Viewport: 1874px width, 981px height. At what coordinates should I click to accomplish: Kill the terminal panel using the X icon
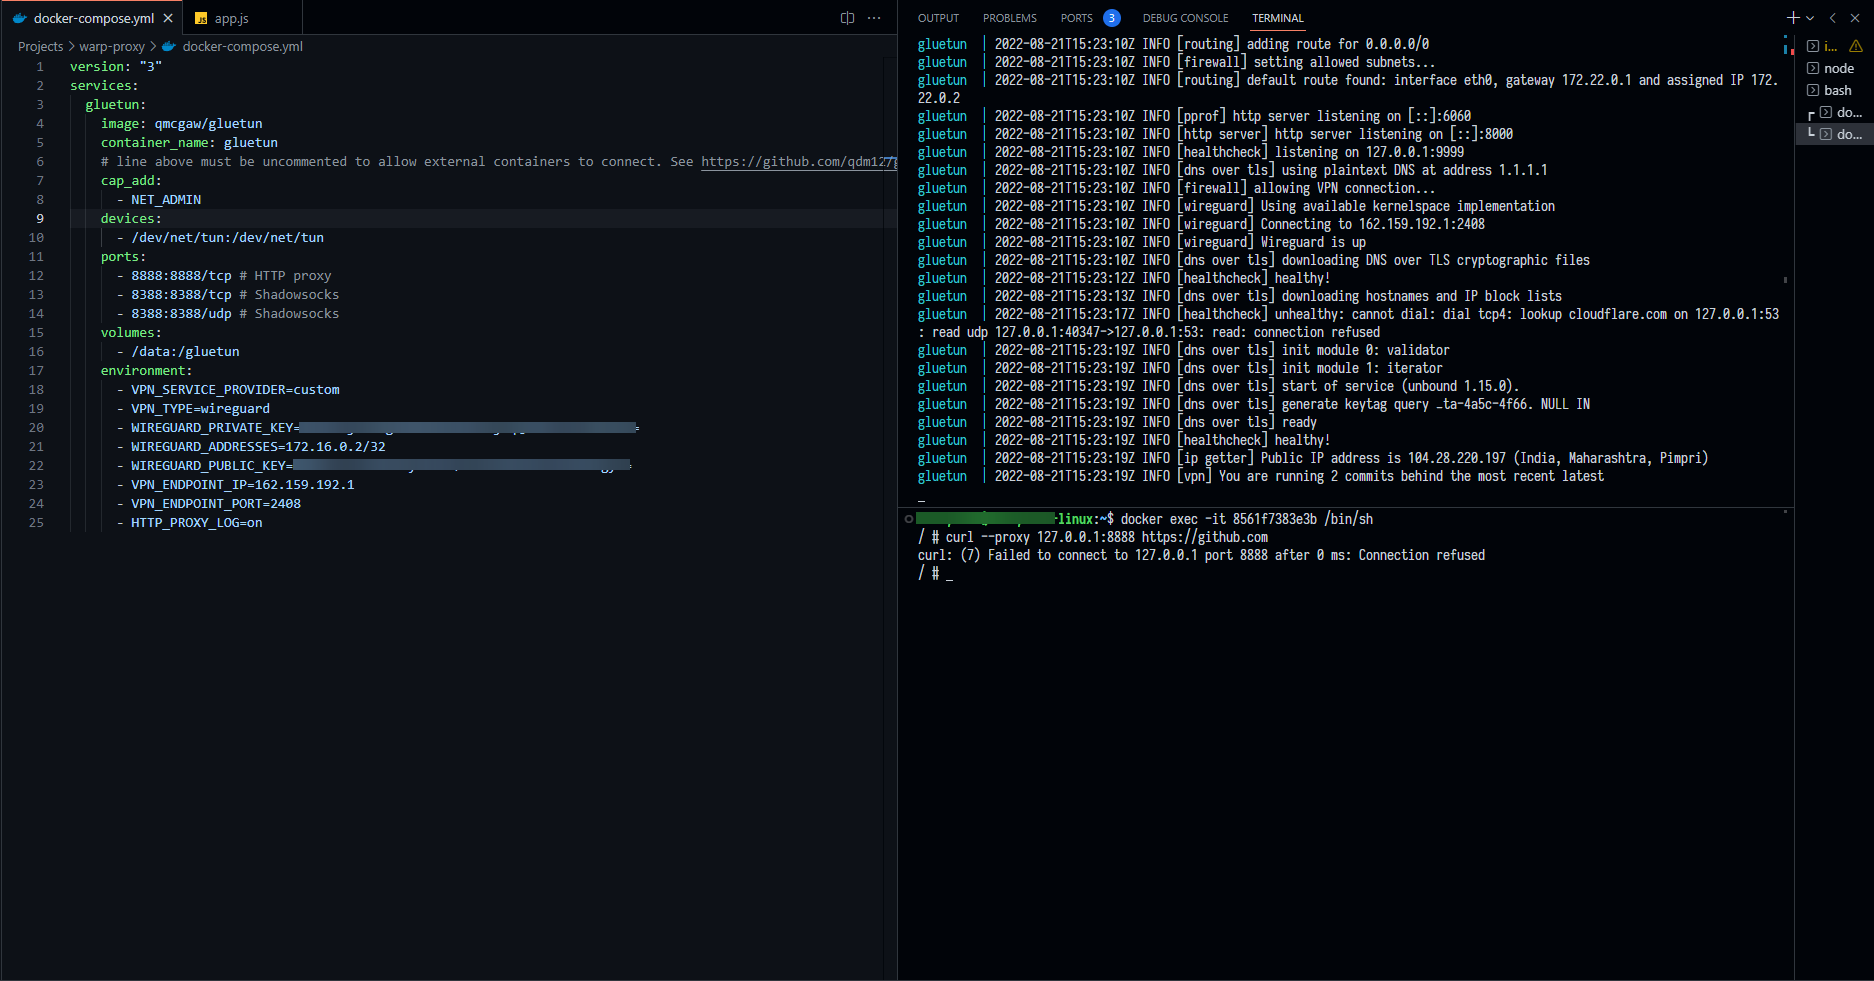[x=1855, y=17]
